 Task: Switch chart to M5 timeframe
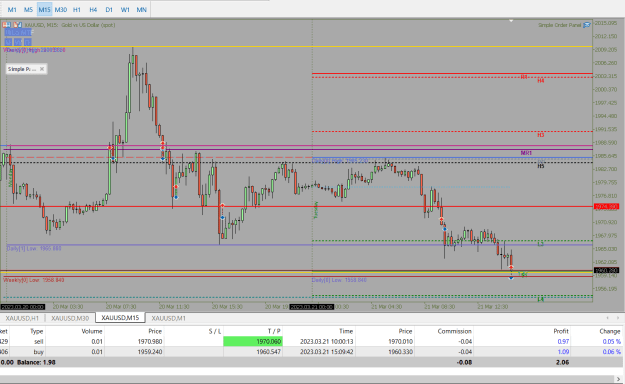[28, 10]
